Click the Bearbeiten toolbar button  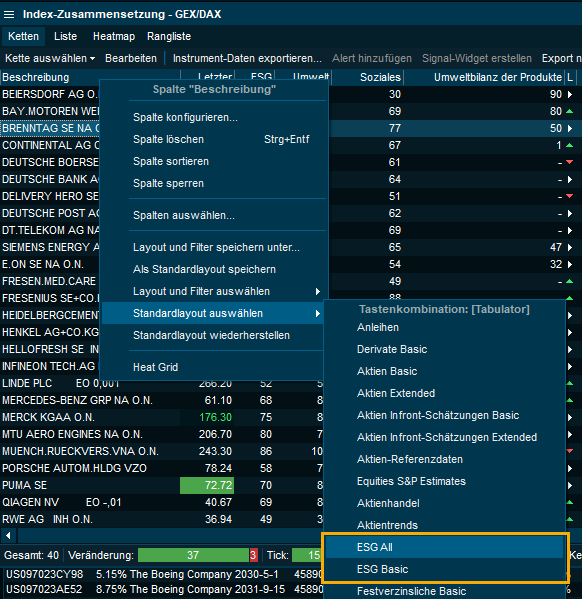(x=131, y=58)
